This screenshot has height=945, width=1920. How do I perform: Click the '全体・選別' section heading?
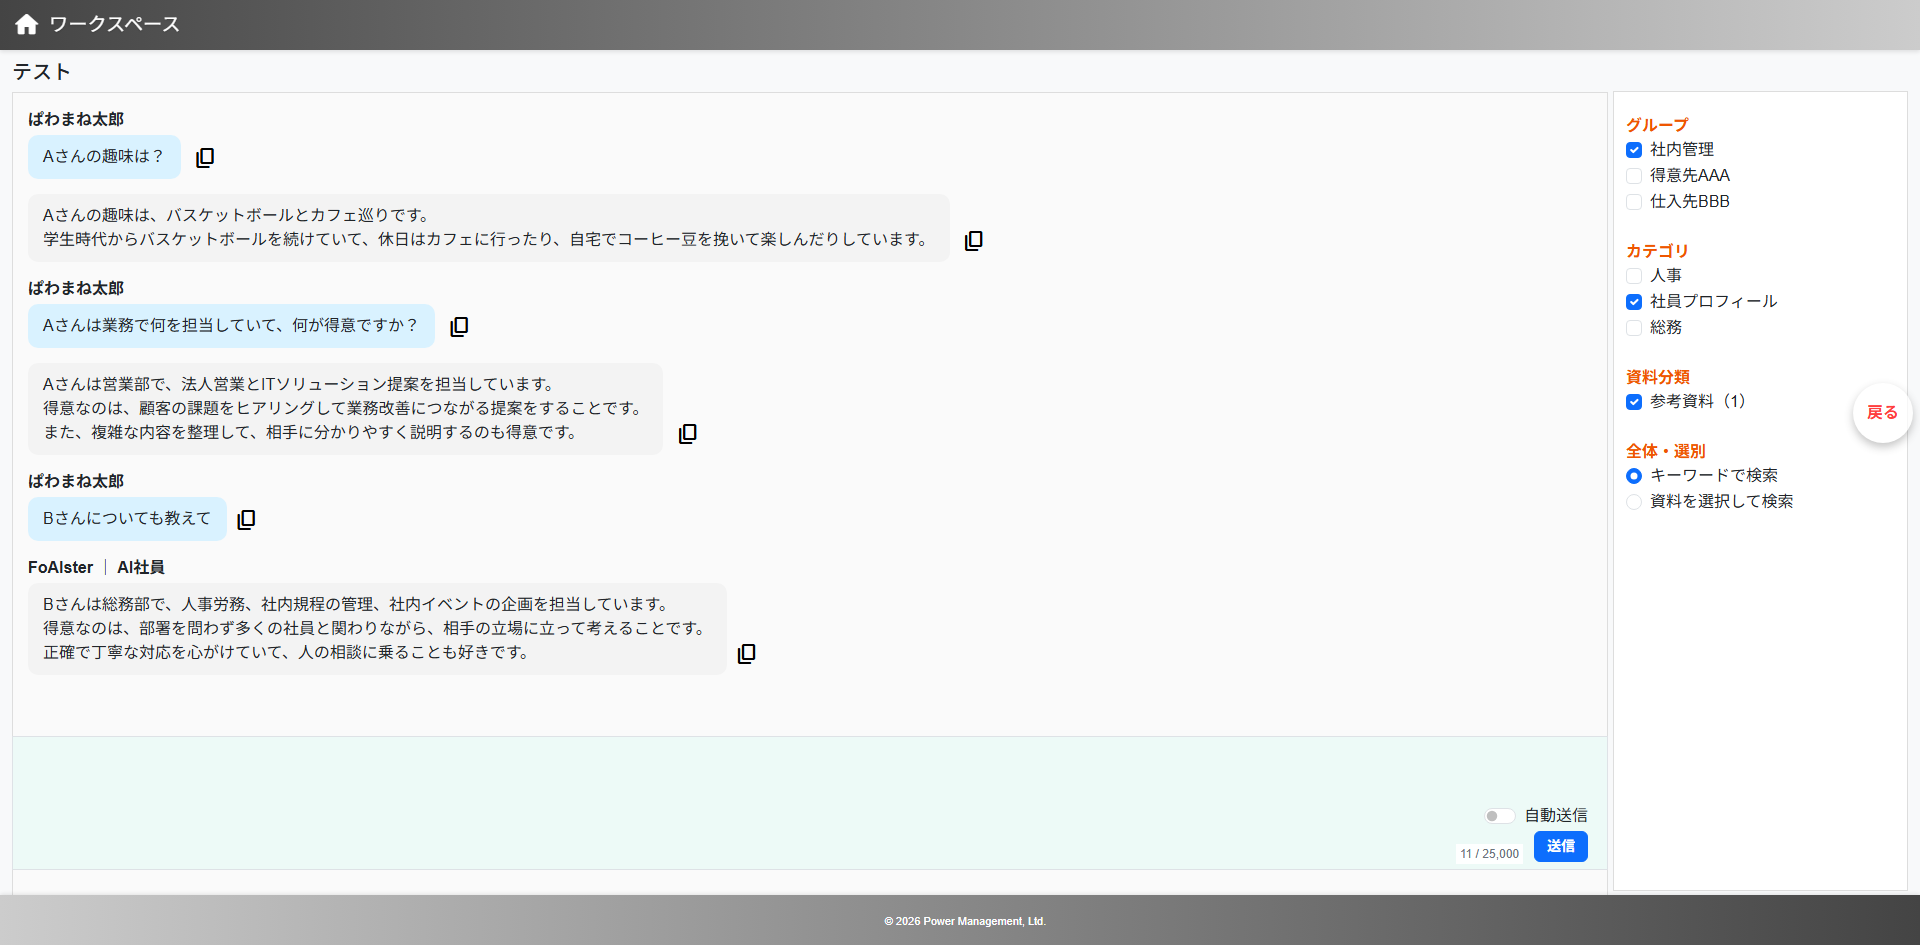(1666, 451)
